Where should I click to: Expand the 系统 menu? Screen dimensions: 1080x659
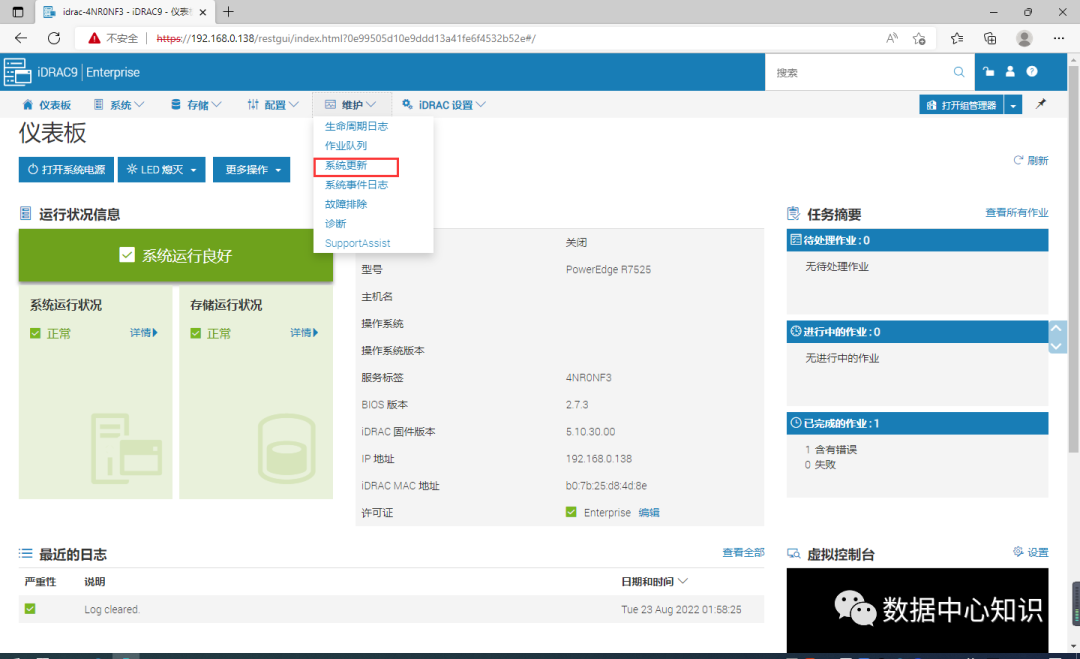[119, 105]
